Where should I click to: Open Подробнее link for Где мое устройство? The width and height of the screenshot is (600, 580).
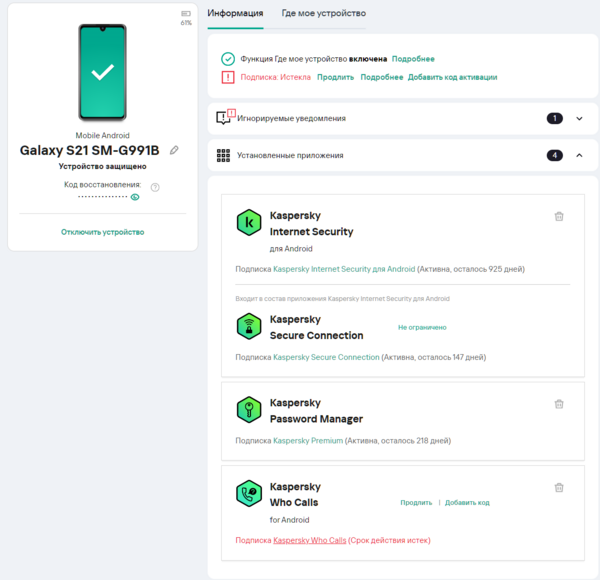pyautogui.click(x=413, y=59)
